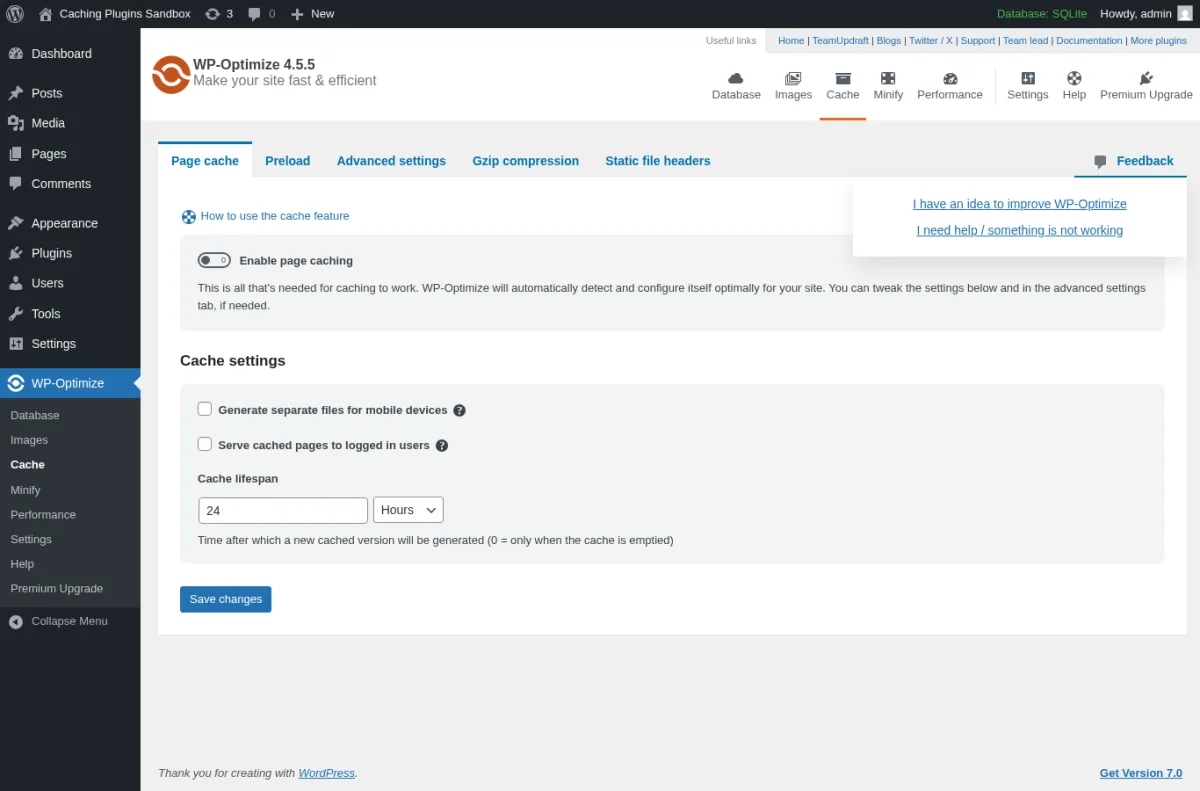Switch to the Page cache tab

pos(205,160)
